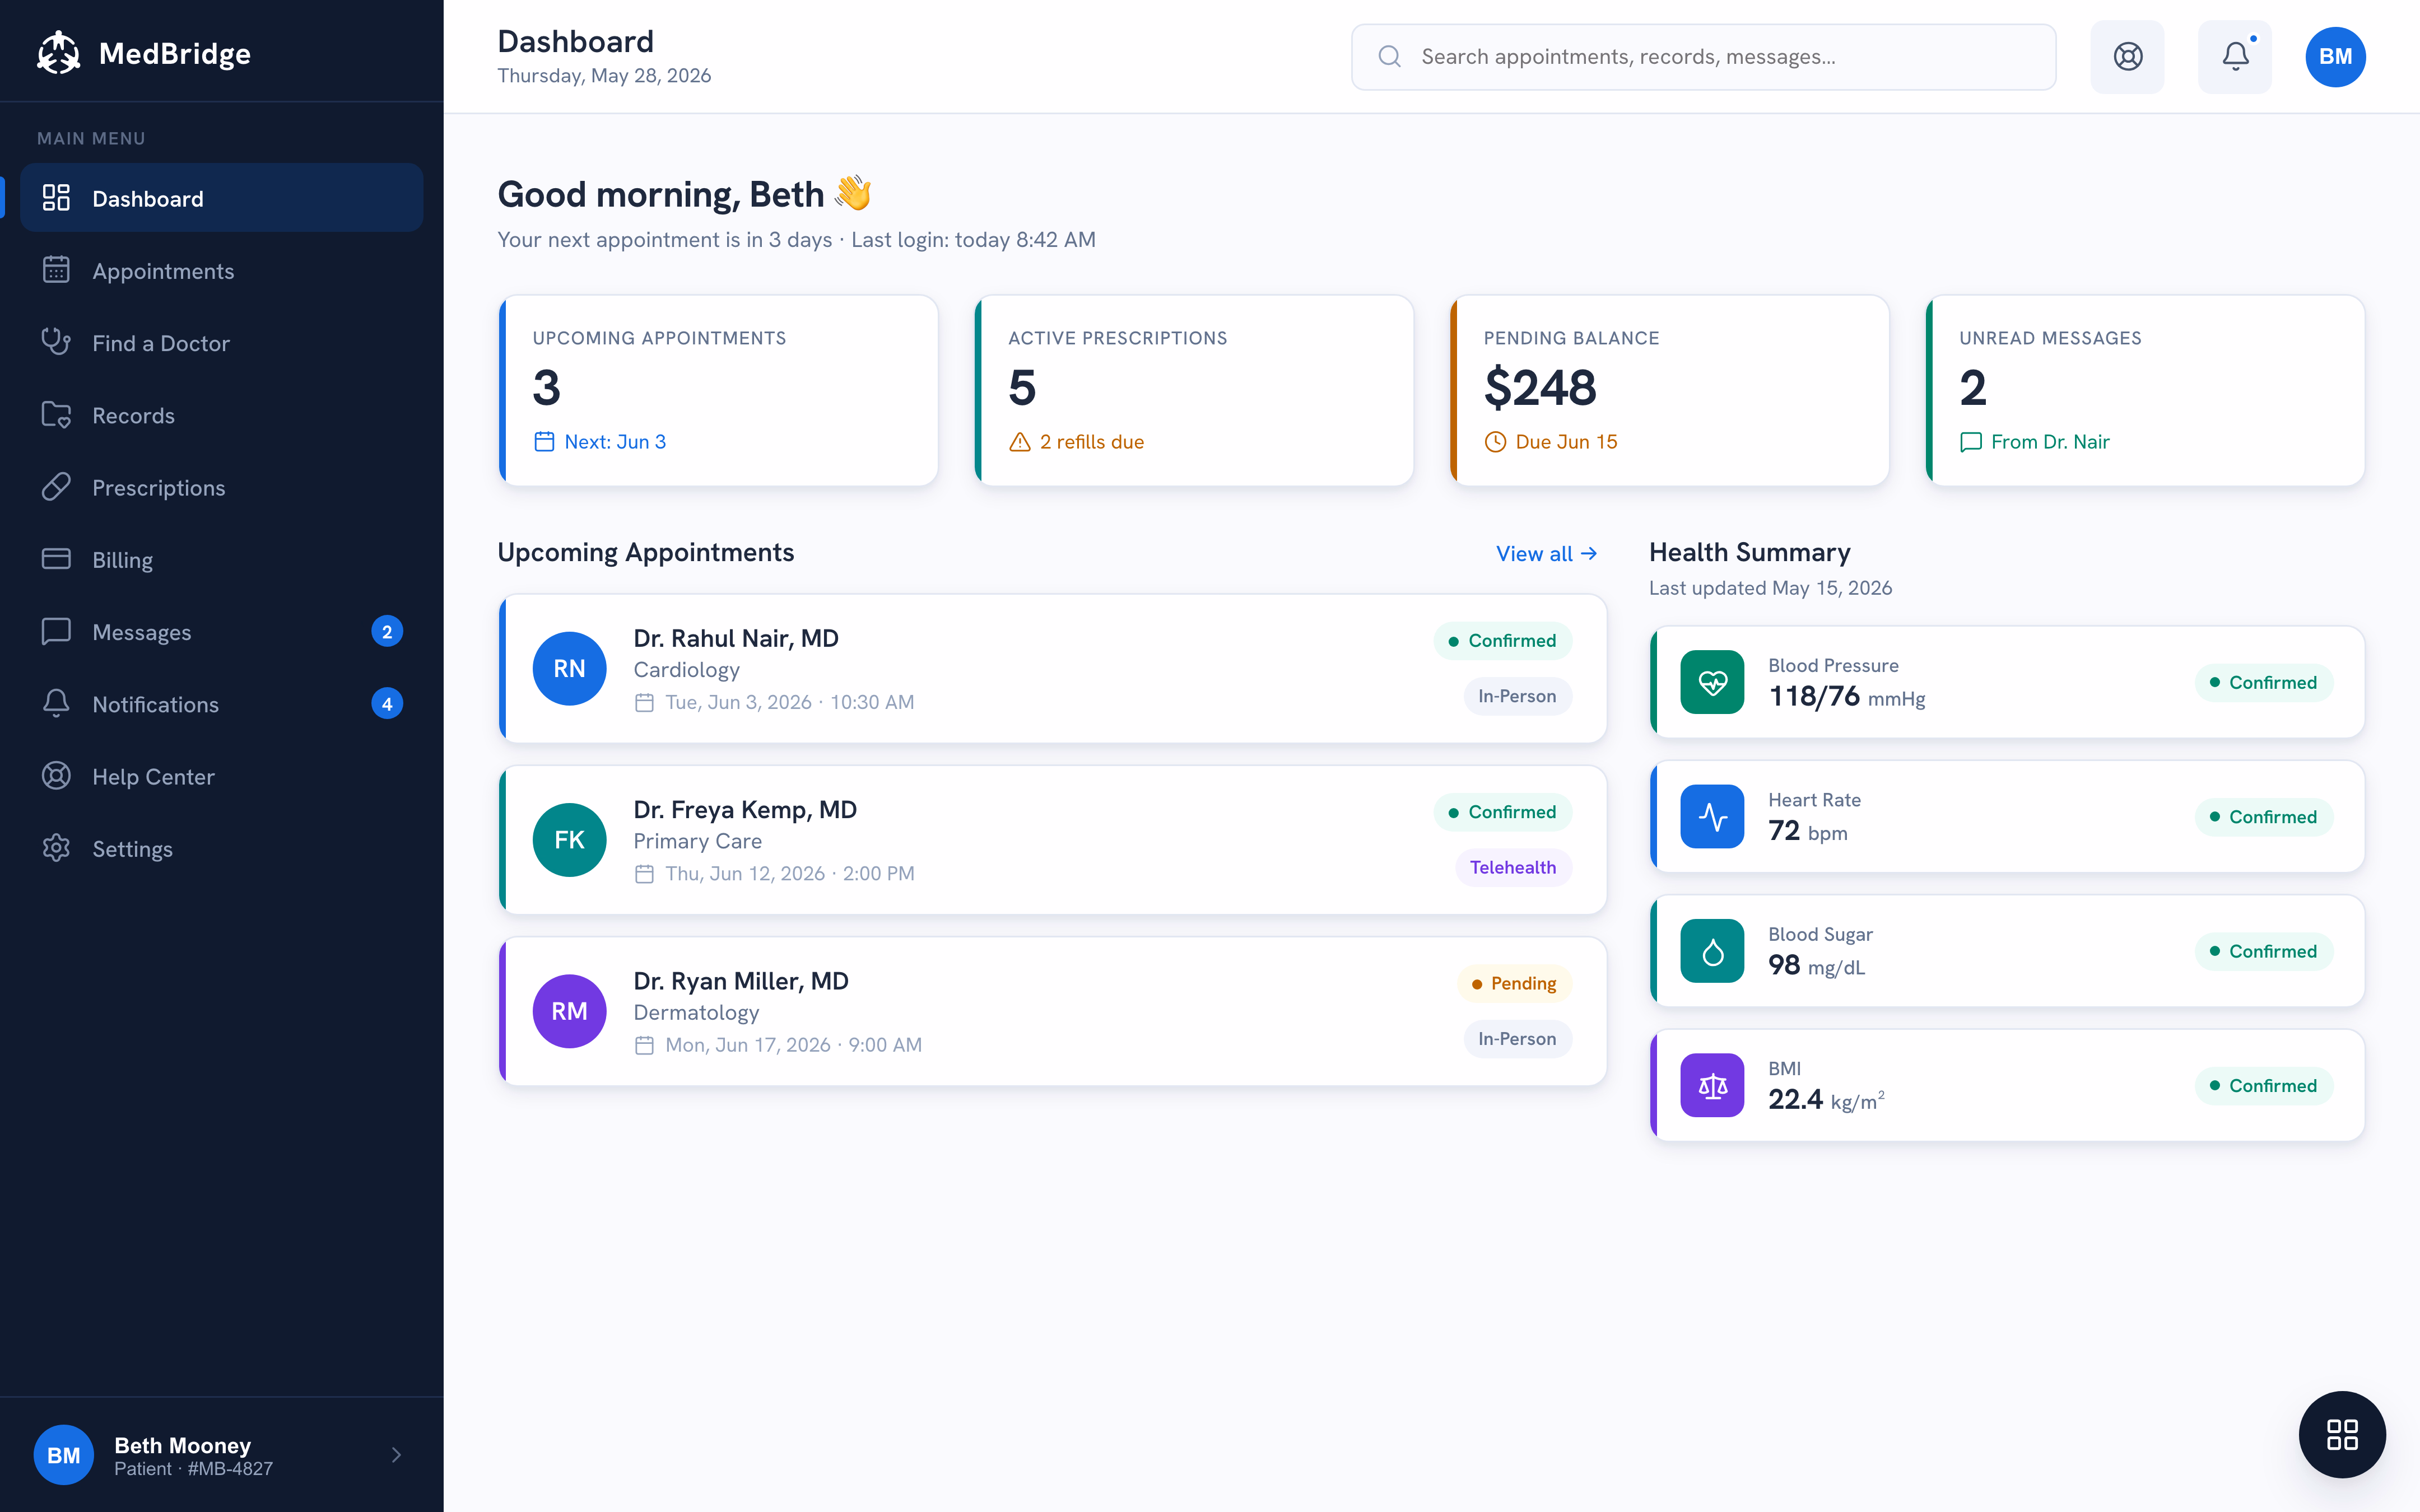
Task: Go to Find a Doctor
Action: point(221,343)
